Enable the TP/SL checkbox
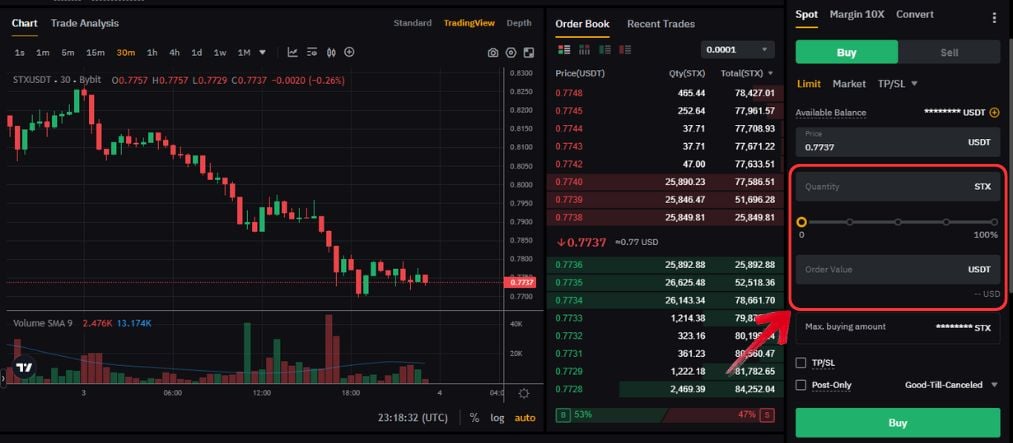Image resolution: width=1013 pixels, height=443 pixels. point(801,363)
